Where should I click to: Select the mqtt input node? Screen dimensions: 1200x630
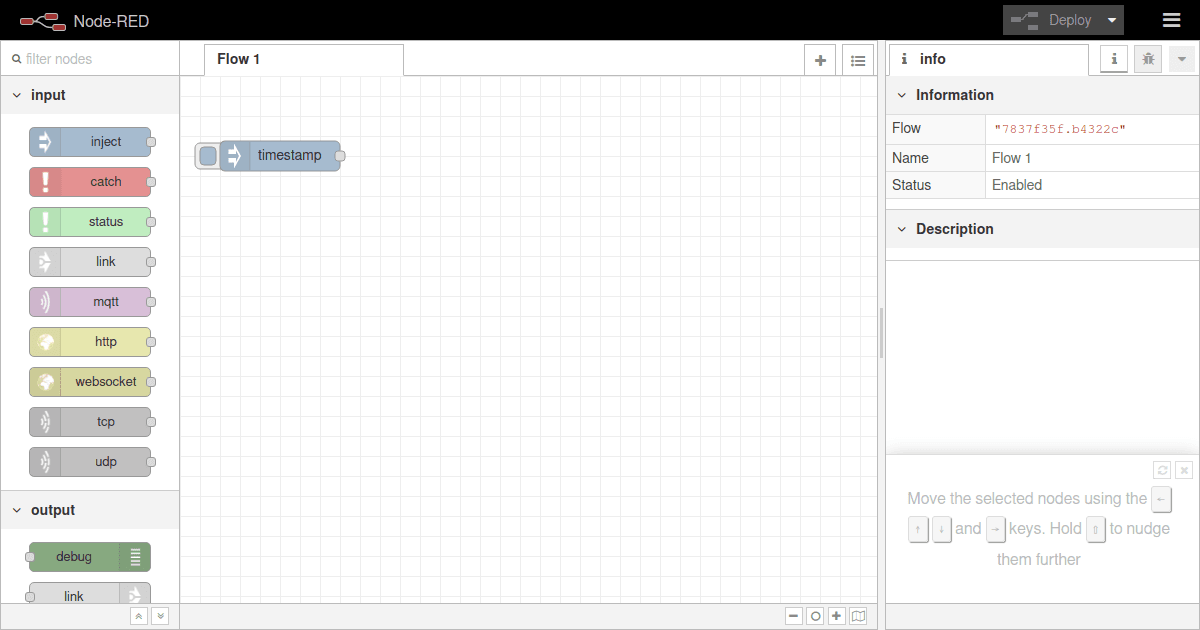[91, 301]
